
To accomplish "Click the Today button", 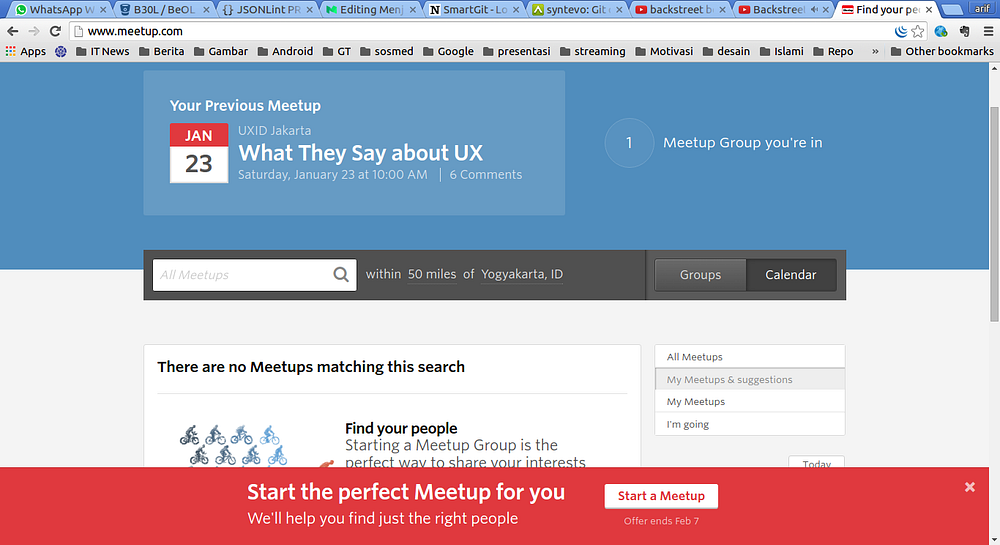I will (816, 463).
